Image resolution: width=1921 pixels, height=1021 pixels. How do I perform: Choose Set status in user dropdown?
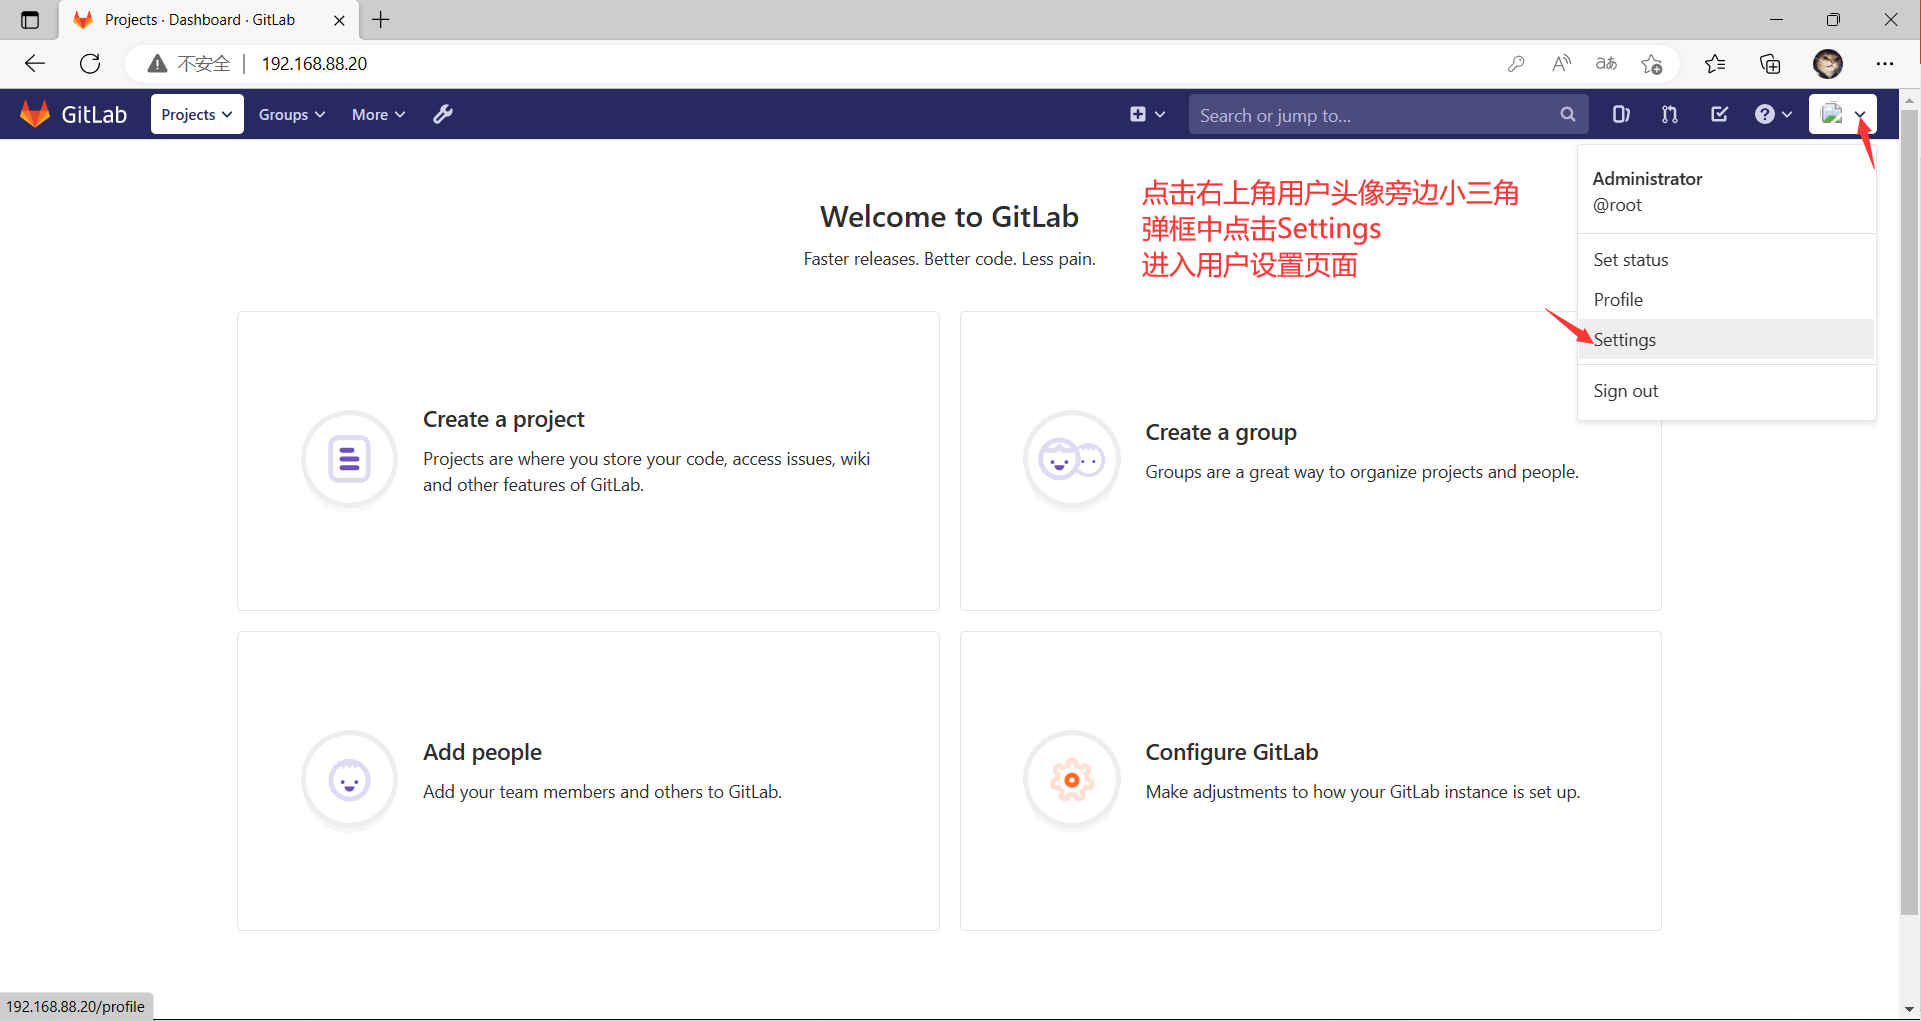[1631, 259]
